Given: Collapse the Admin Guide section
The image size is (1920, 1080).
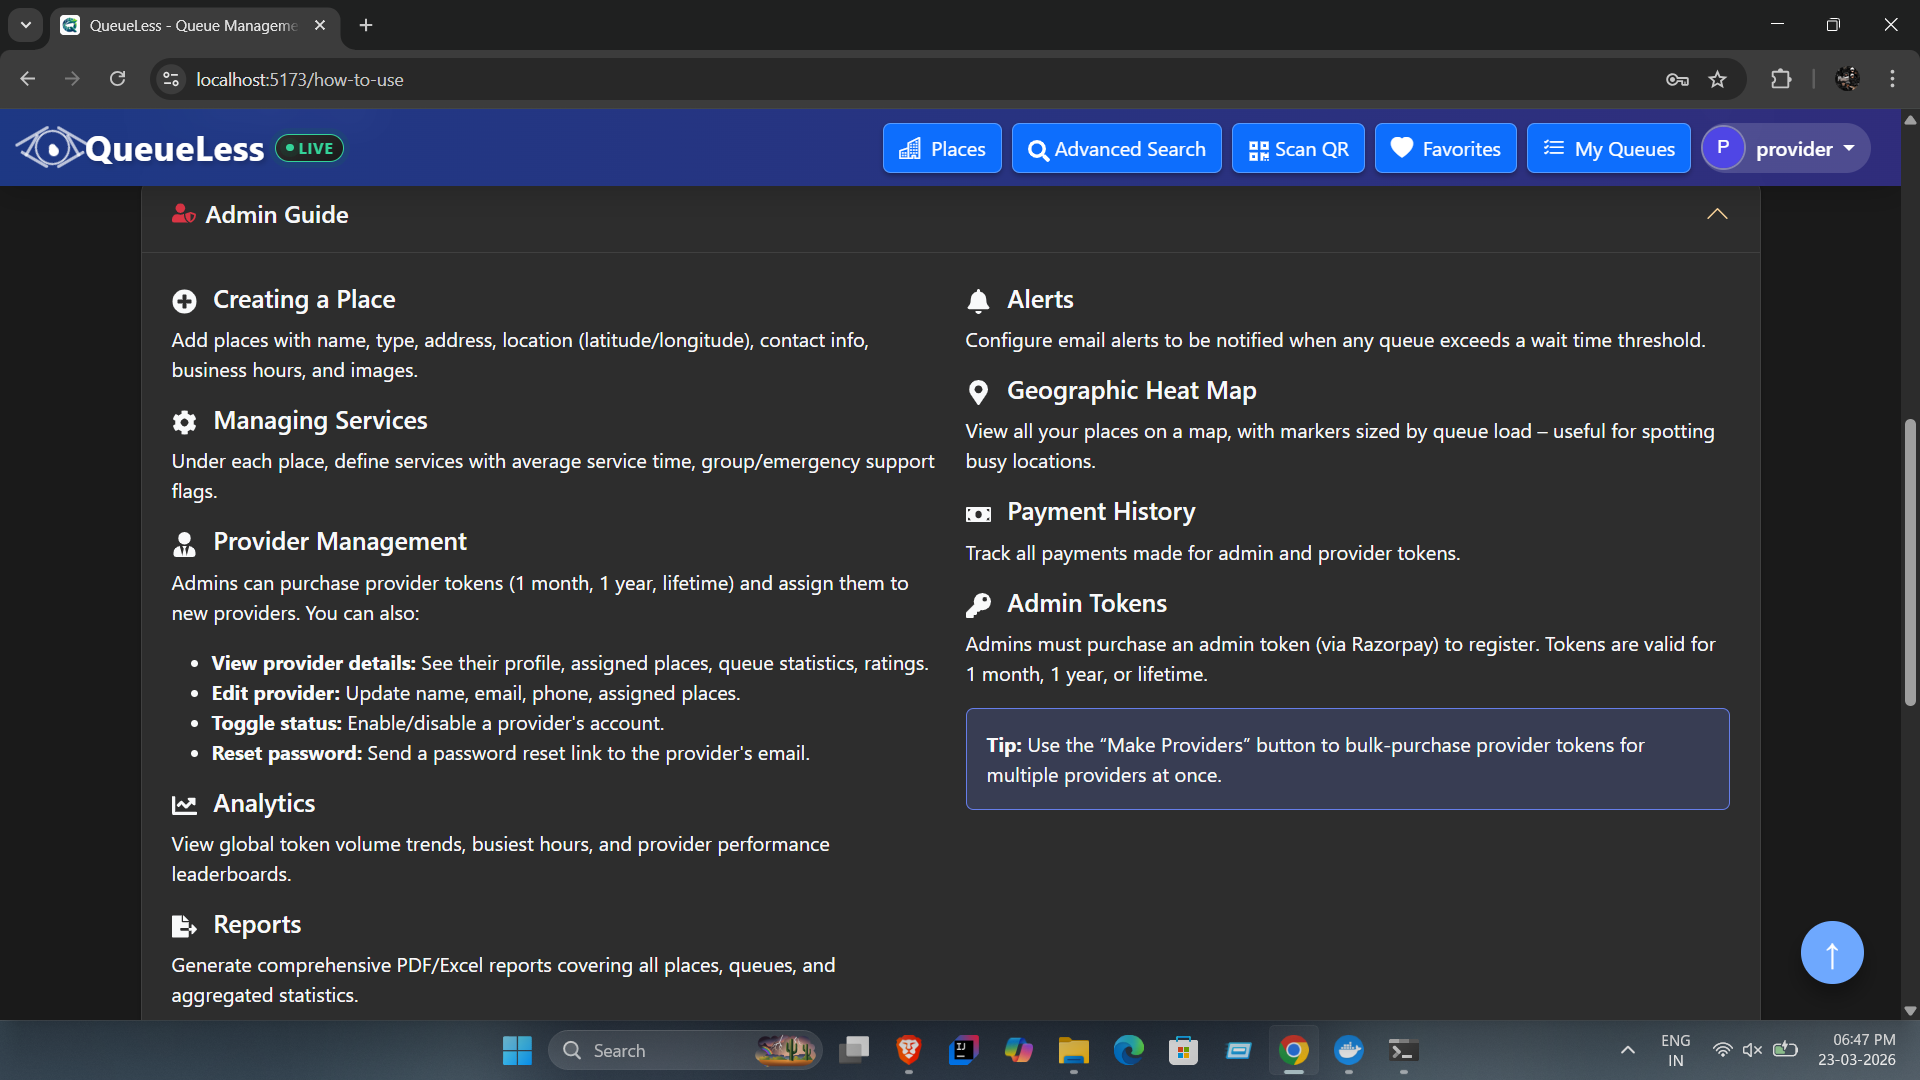Looking at the screenshot, I should click(1717, 214).
